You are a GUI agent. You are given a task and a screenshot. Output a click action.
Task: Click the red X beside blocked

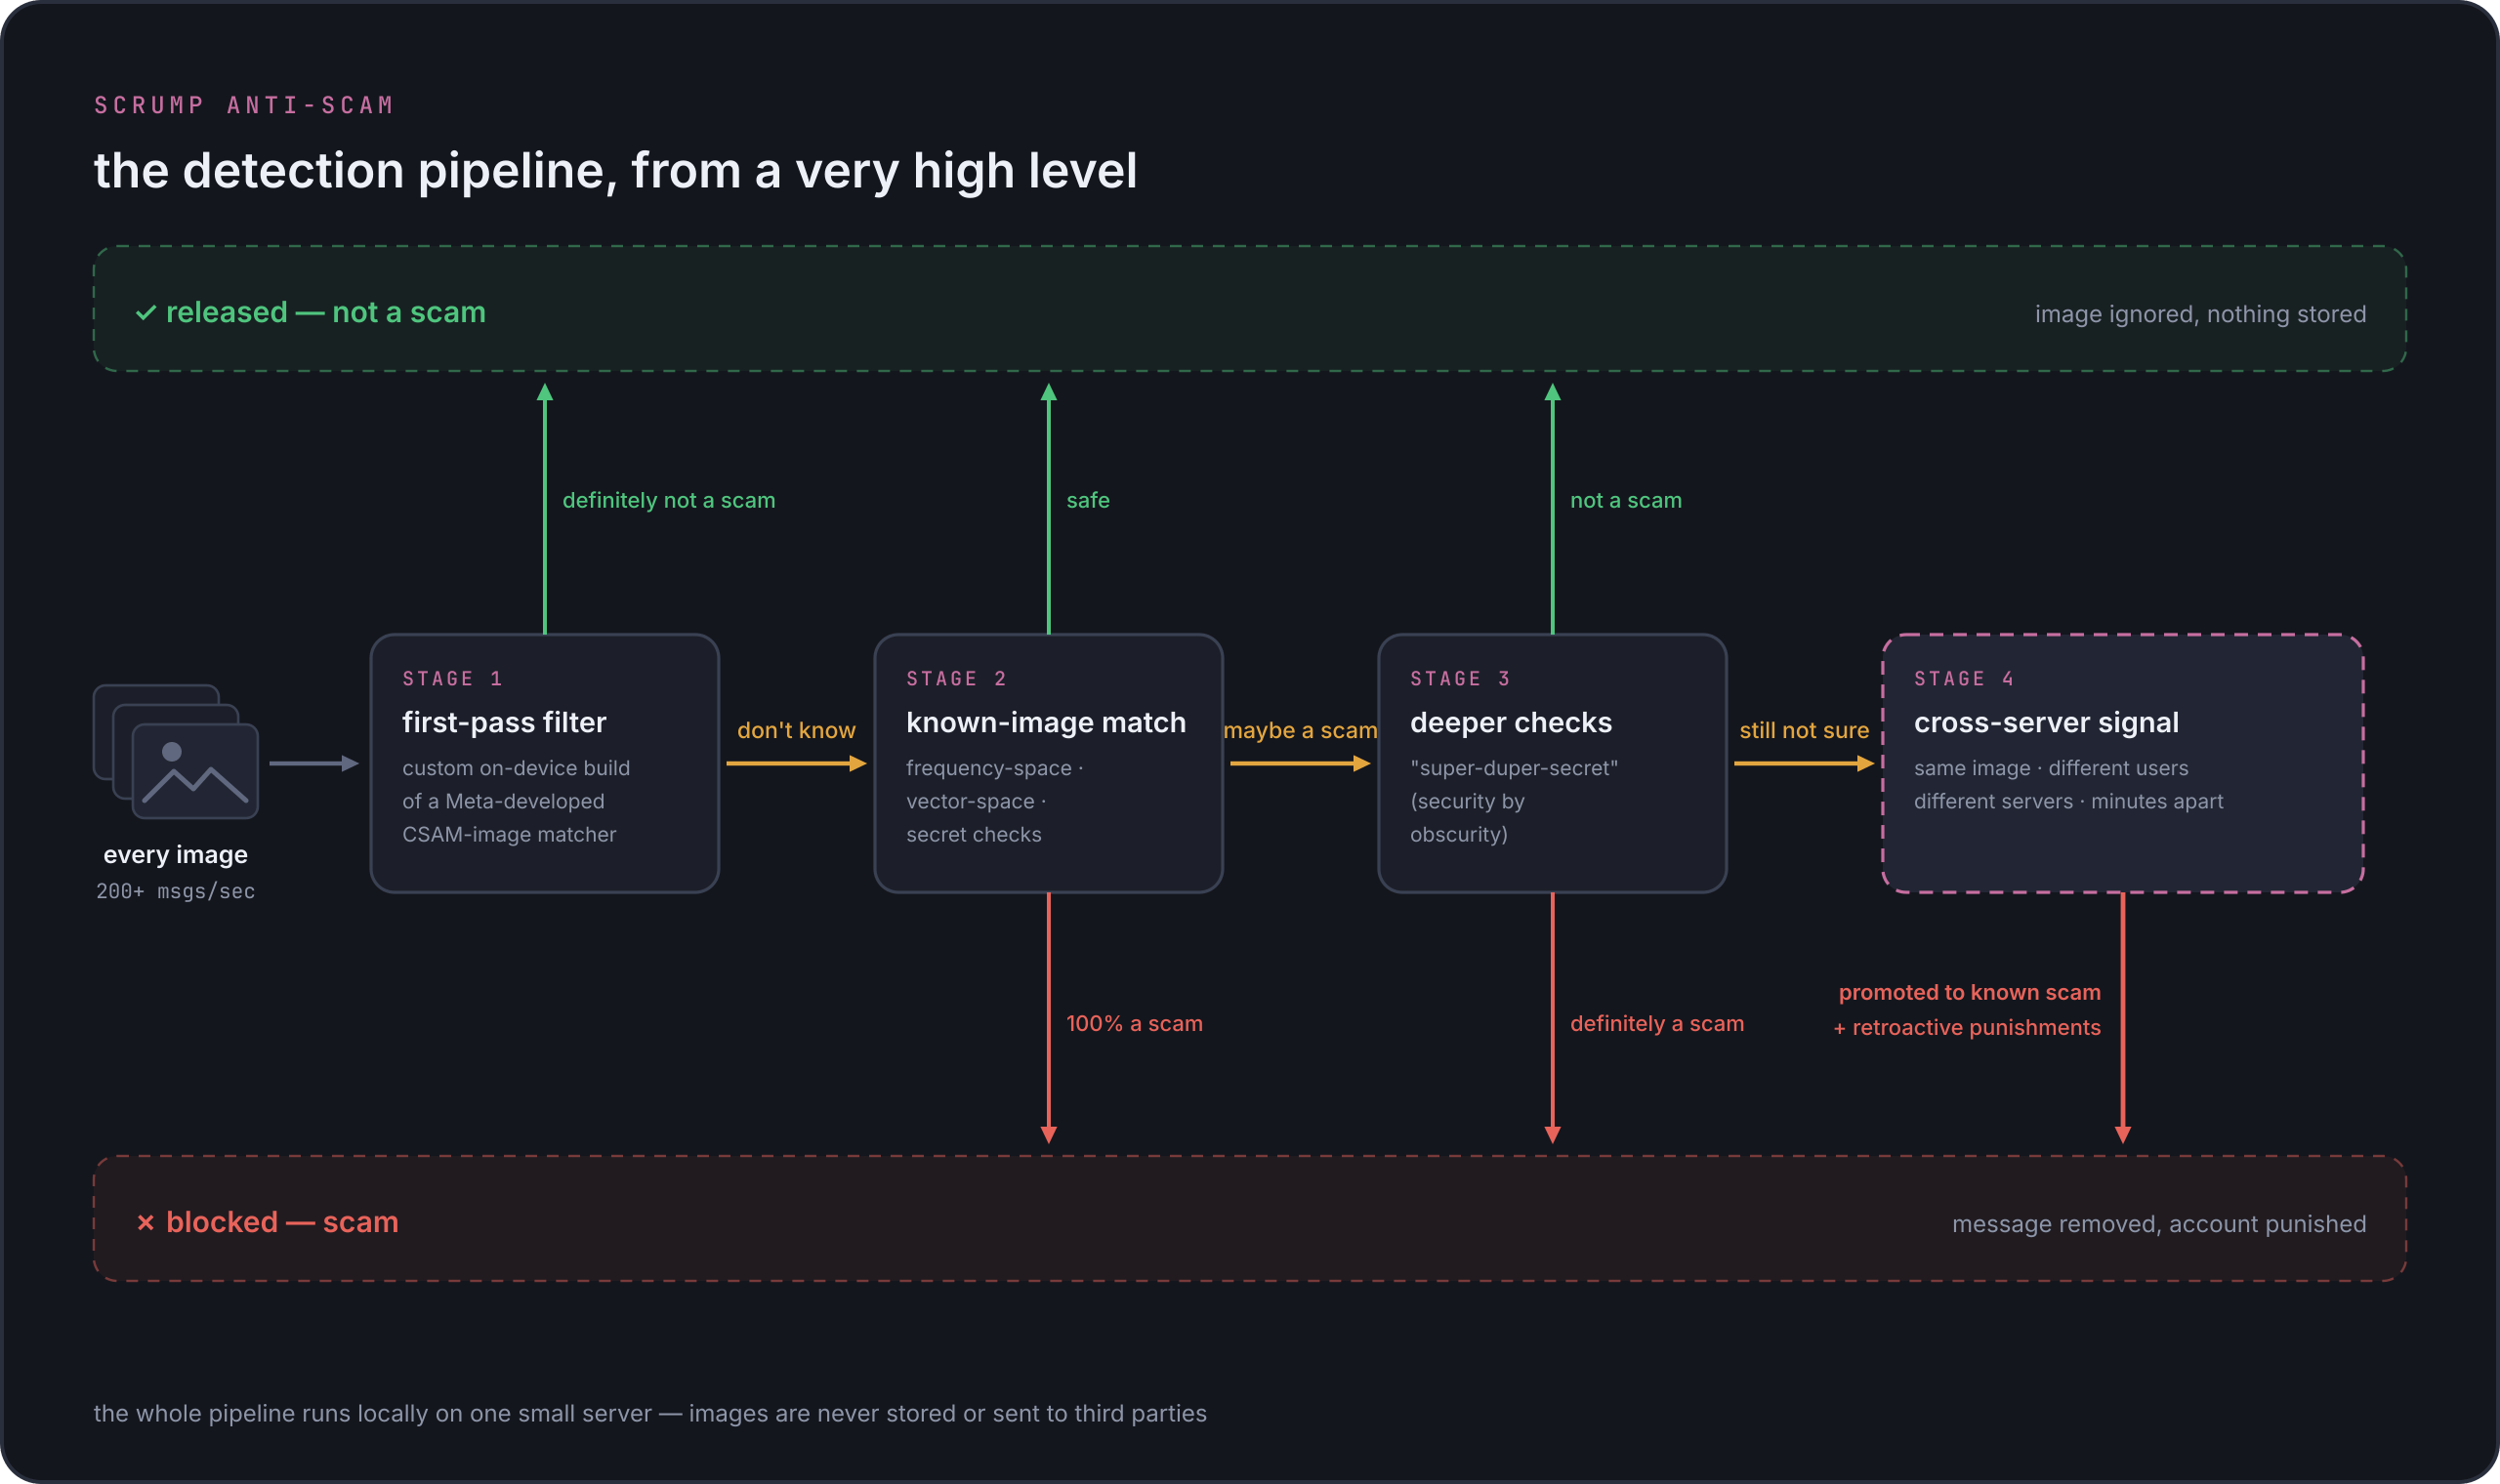coord(146,1222)
